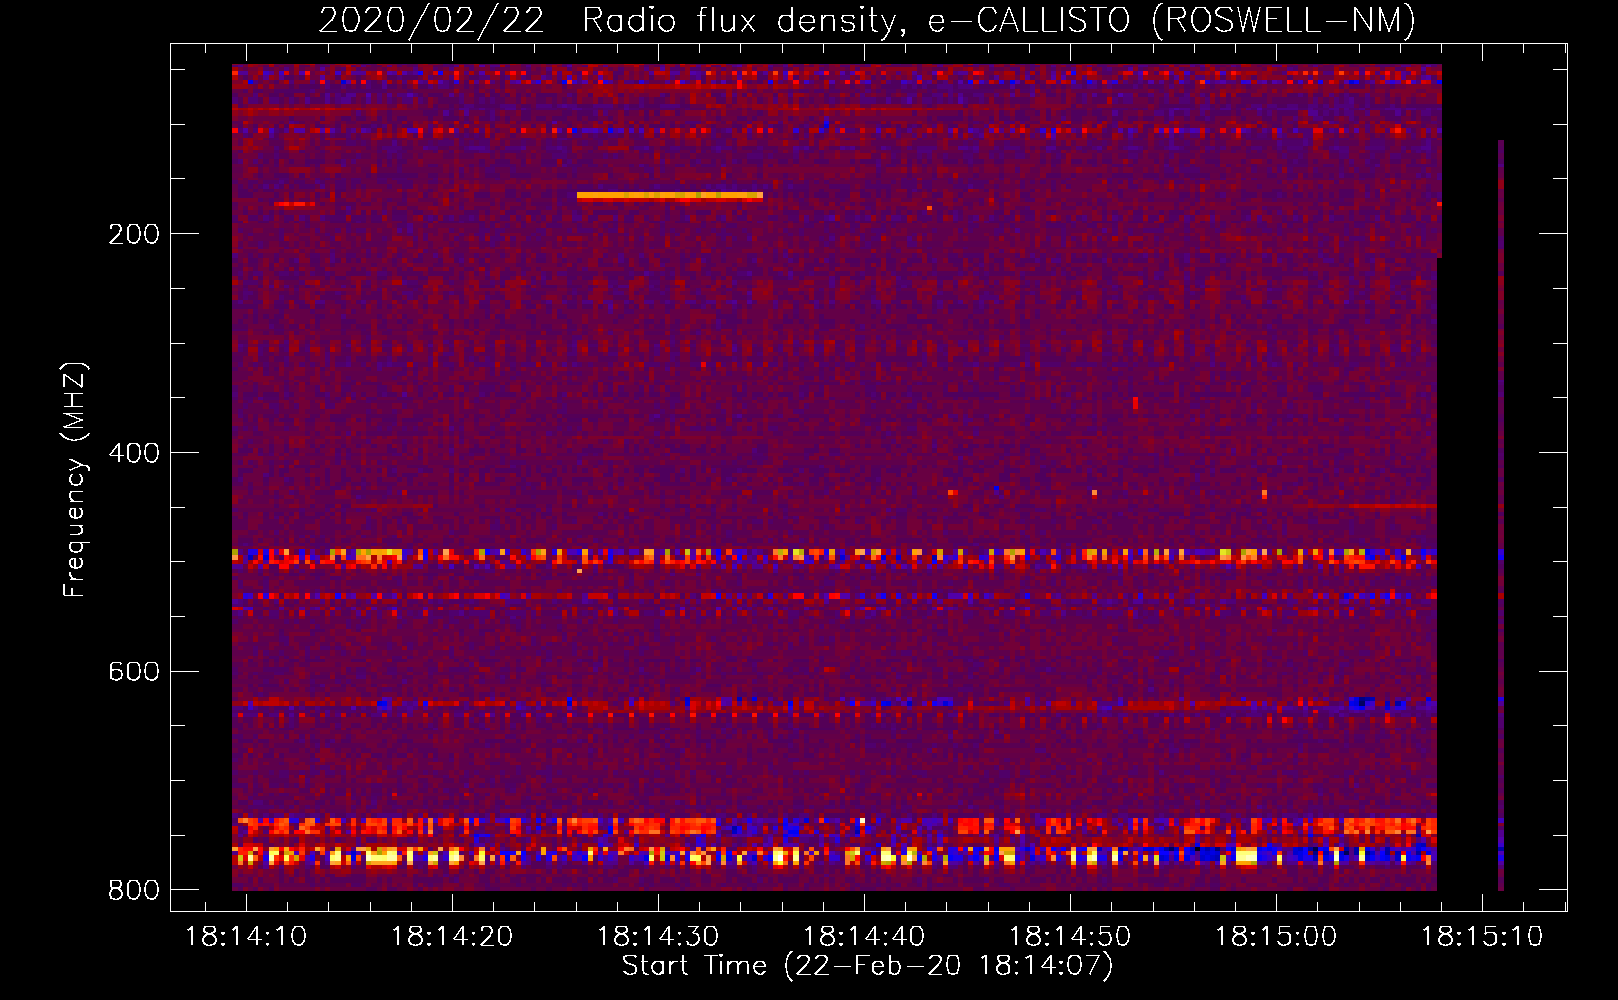Click the 18:15:00 time tick label
Screen dimensions: 1618x1000
point(1276,937)
